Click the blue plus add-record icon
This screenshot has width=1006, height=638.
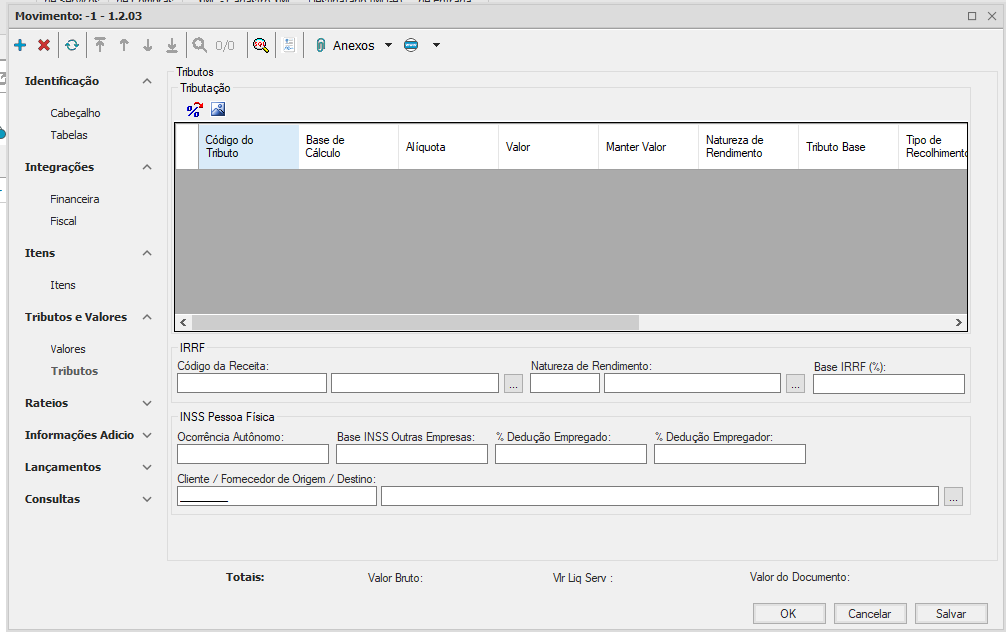pyautogui.click(x=20, y=45)
